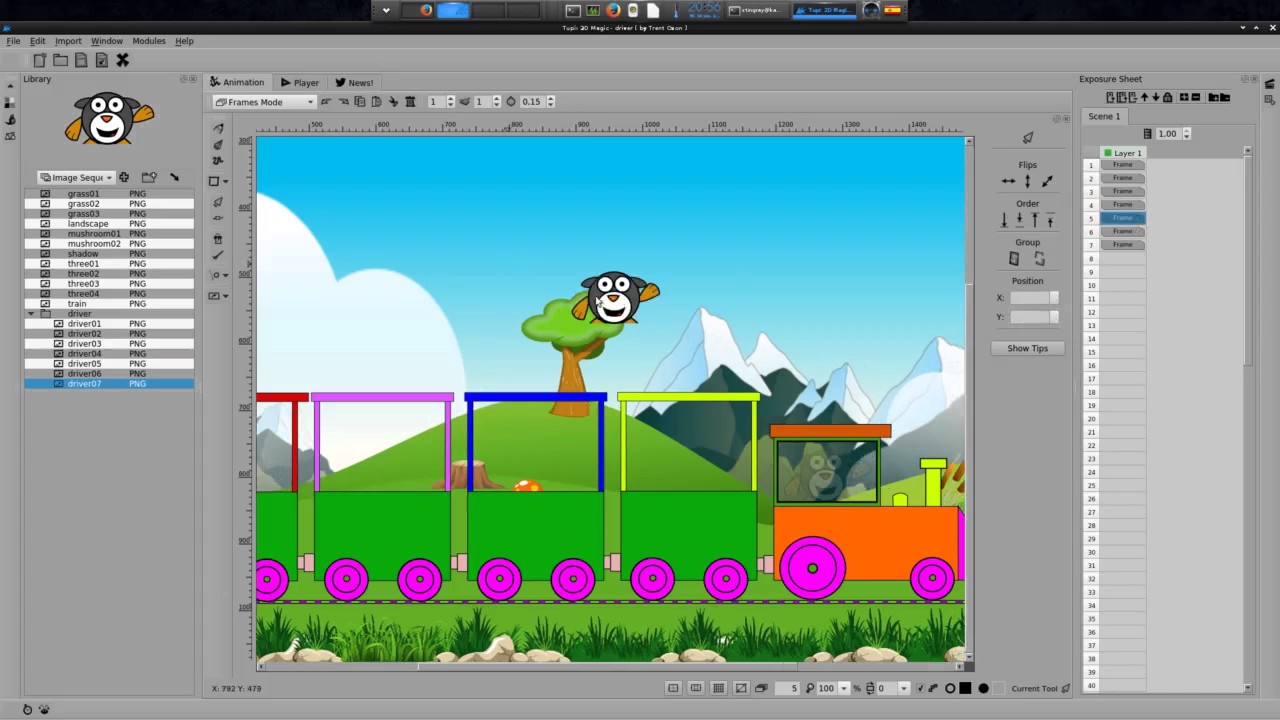Toggle checkbox beside landscape in library
The width and height of the screenshot is (1280, 720).
45,223
